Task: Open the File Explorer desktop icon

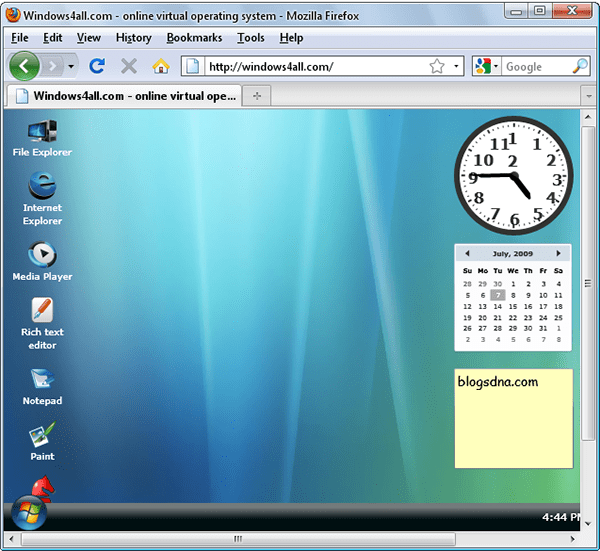Action: tap(42, 138)
